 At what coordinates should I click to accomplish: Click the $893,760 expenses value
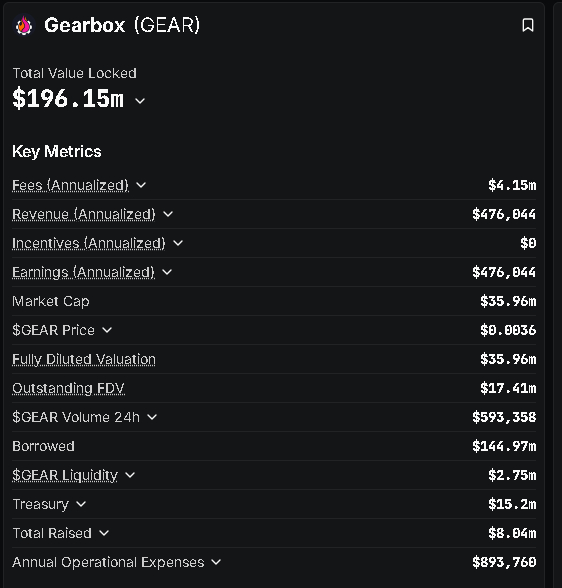[x=504, y=562]
